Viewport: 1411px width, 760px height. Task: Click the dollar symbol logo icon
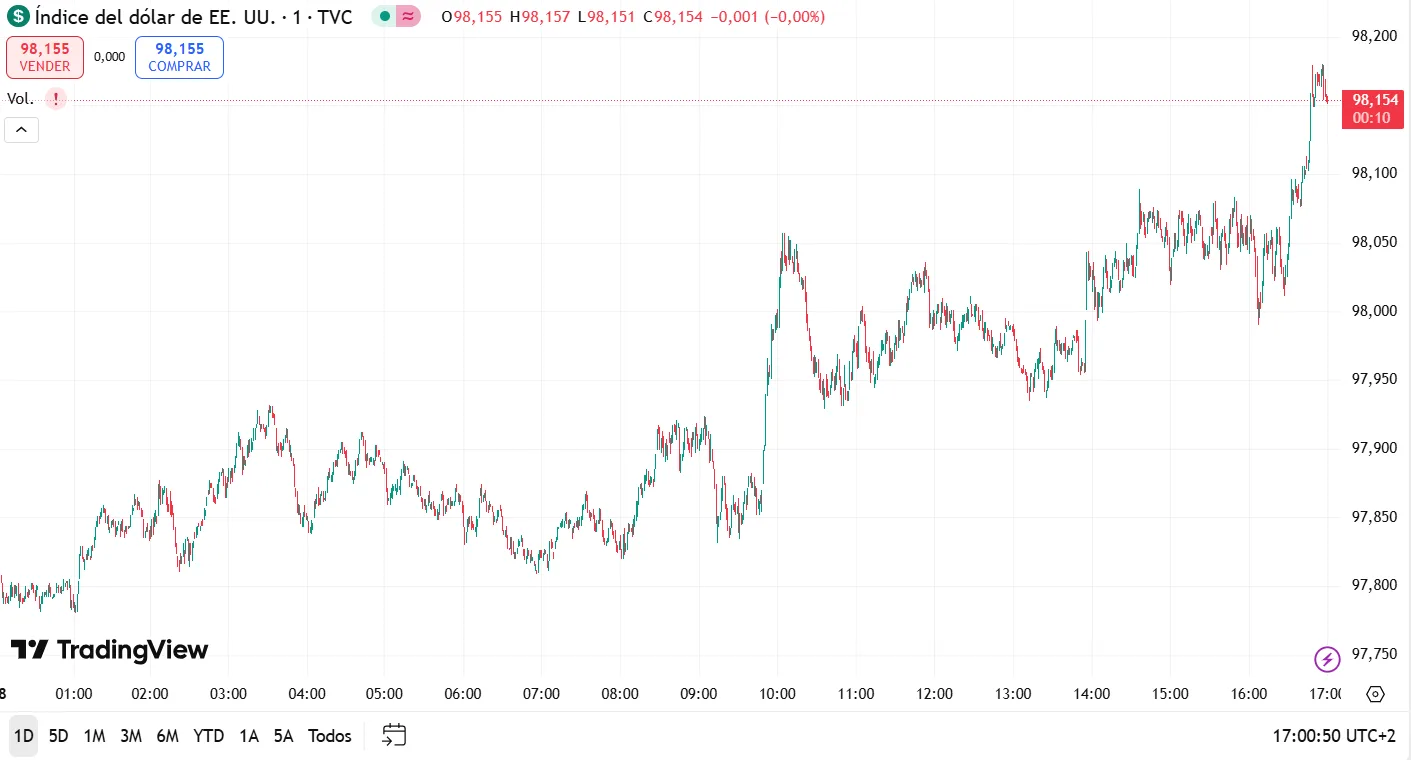(x=18, y=17)
